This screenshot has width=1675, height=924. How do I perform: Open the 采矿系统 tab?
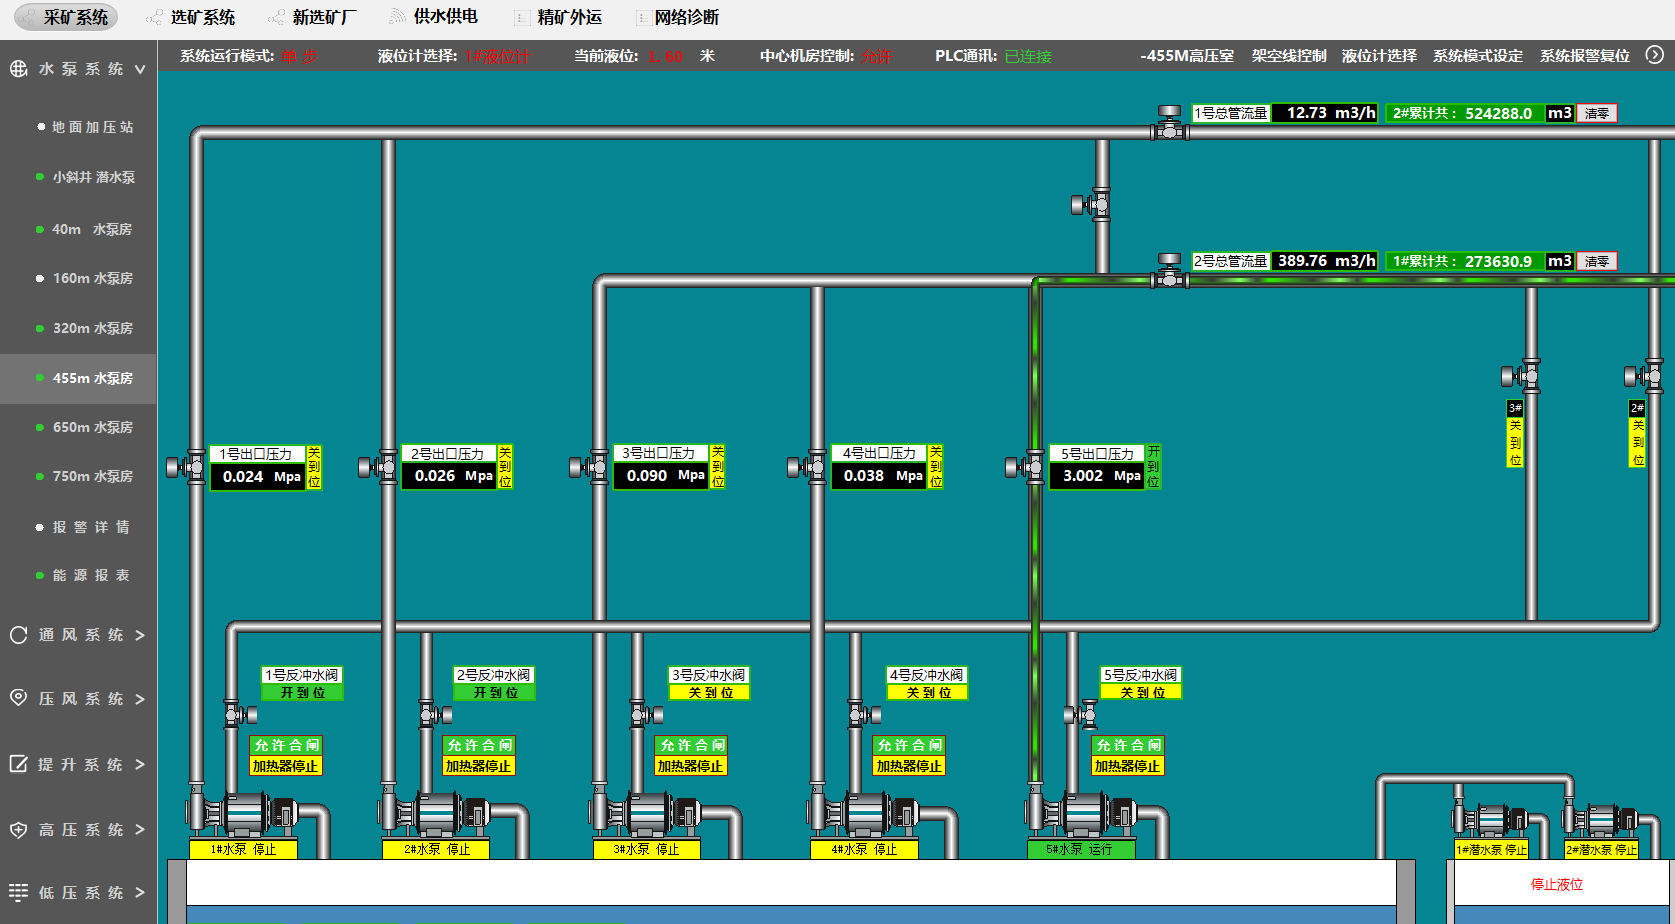click(66, 17)
